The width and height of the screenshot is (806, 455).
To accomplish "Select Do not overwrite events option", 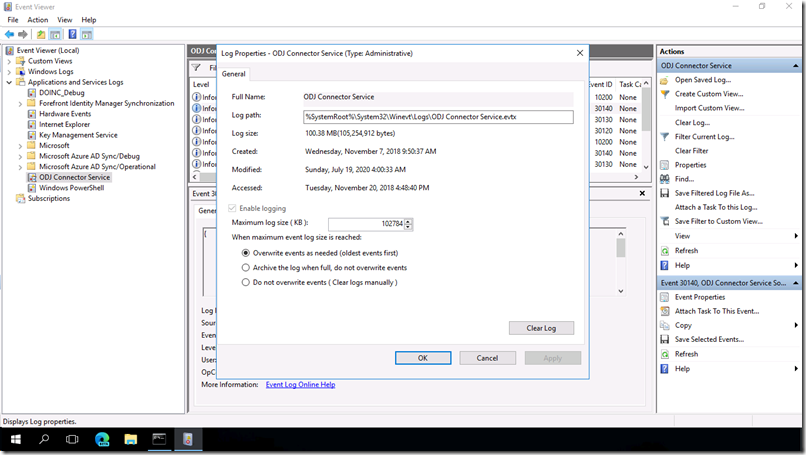I will click(246, 282).
